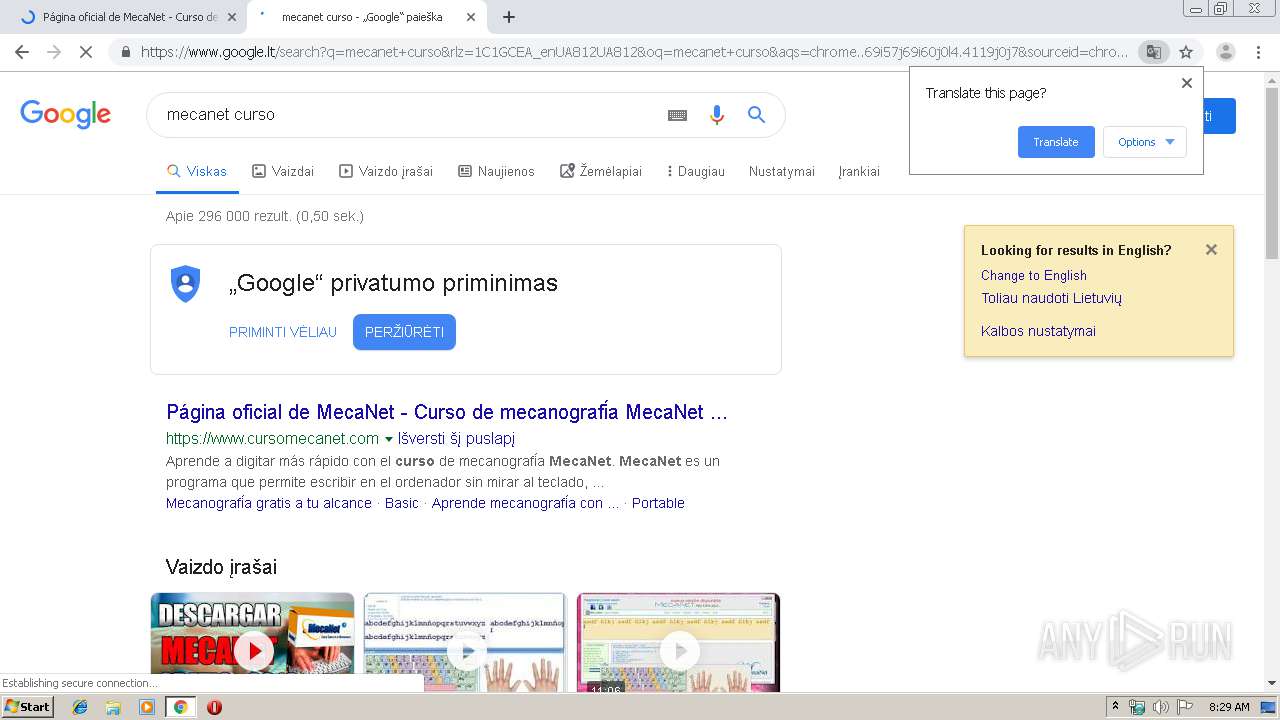Click the Google logo

66,114
